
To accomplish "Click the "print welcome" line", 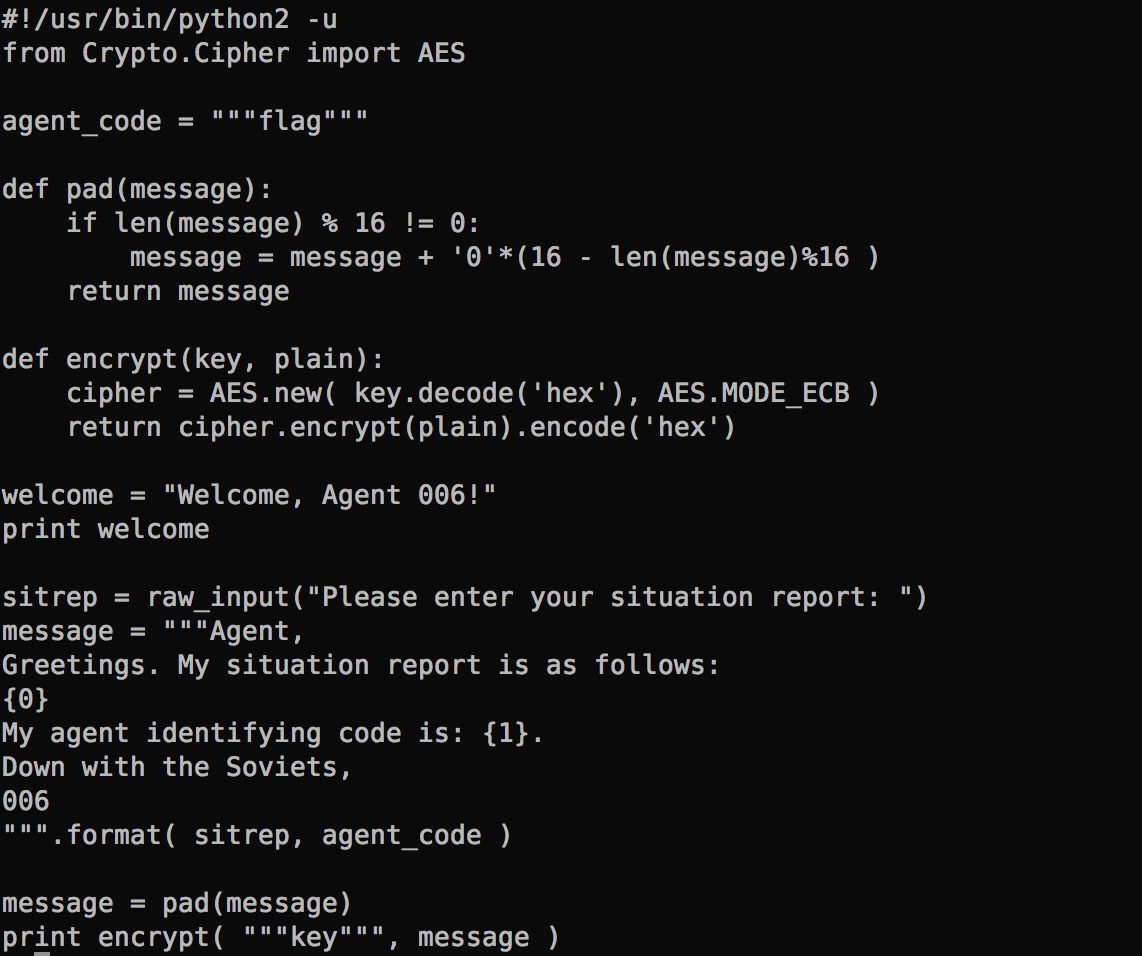I will click(105, 529).
